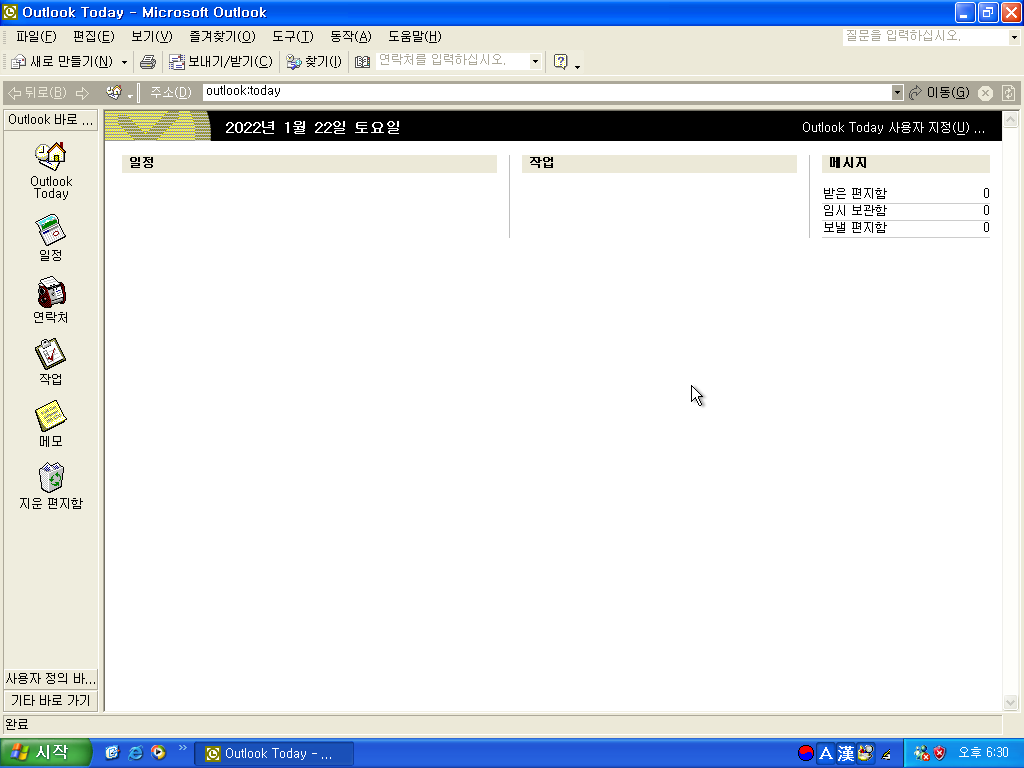
Task: Click Outlook Today taskbar button
Action: [x=275, y=754]
